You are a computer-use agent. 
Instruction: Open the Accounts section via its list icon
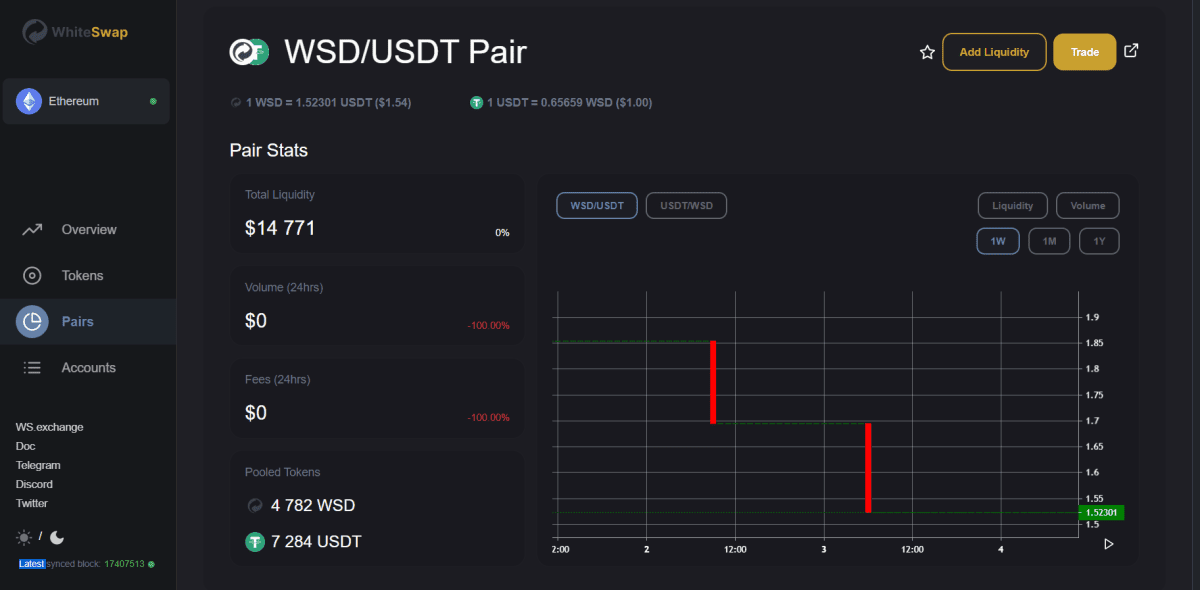(x=31, y=367)
